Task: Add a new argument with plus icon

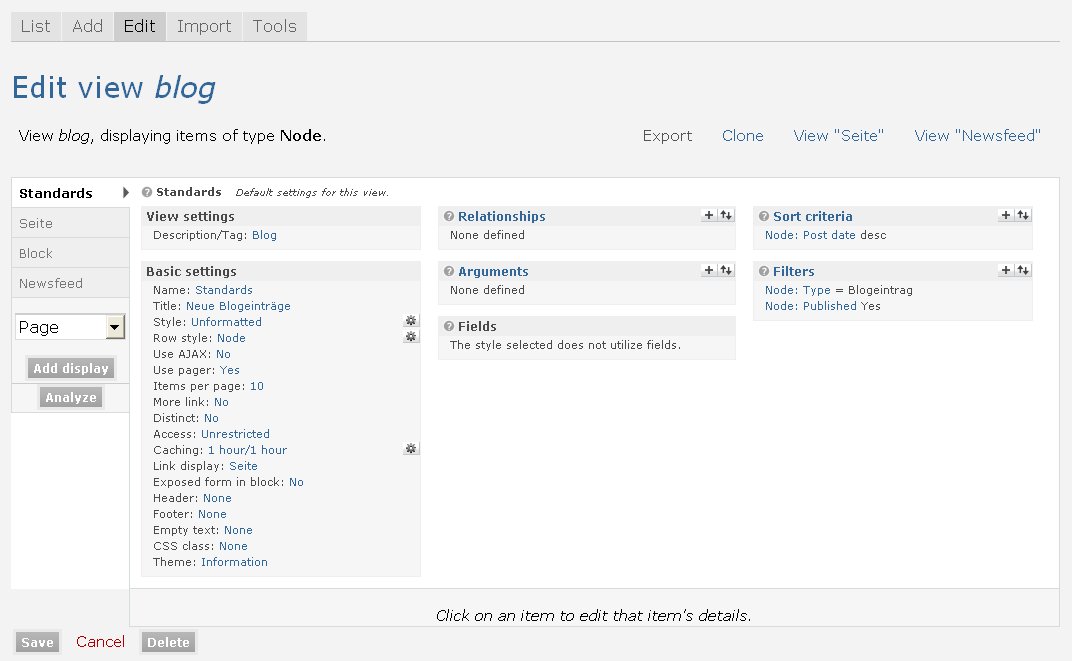Action: click(709, 270)
